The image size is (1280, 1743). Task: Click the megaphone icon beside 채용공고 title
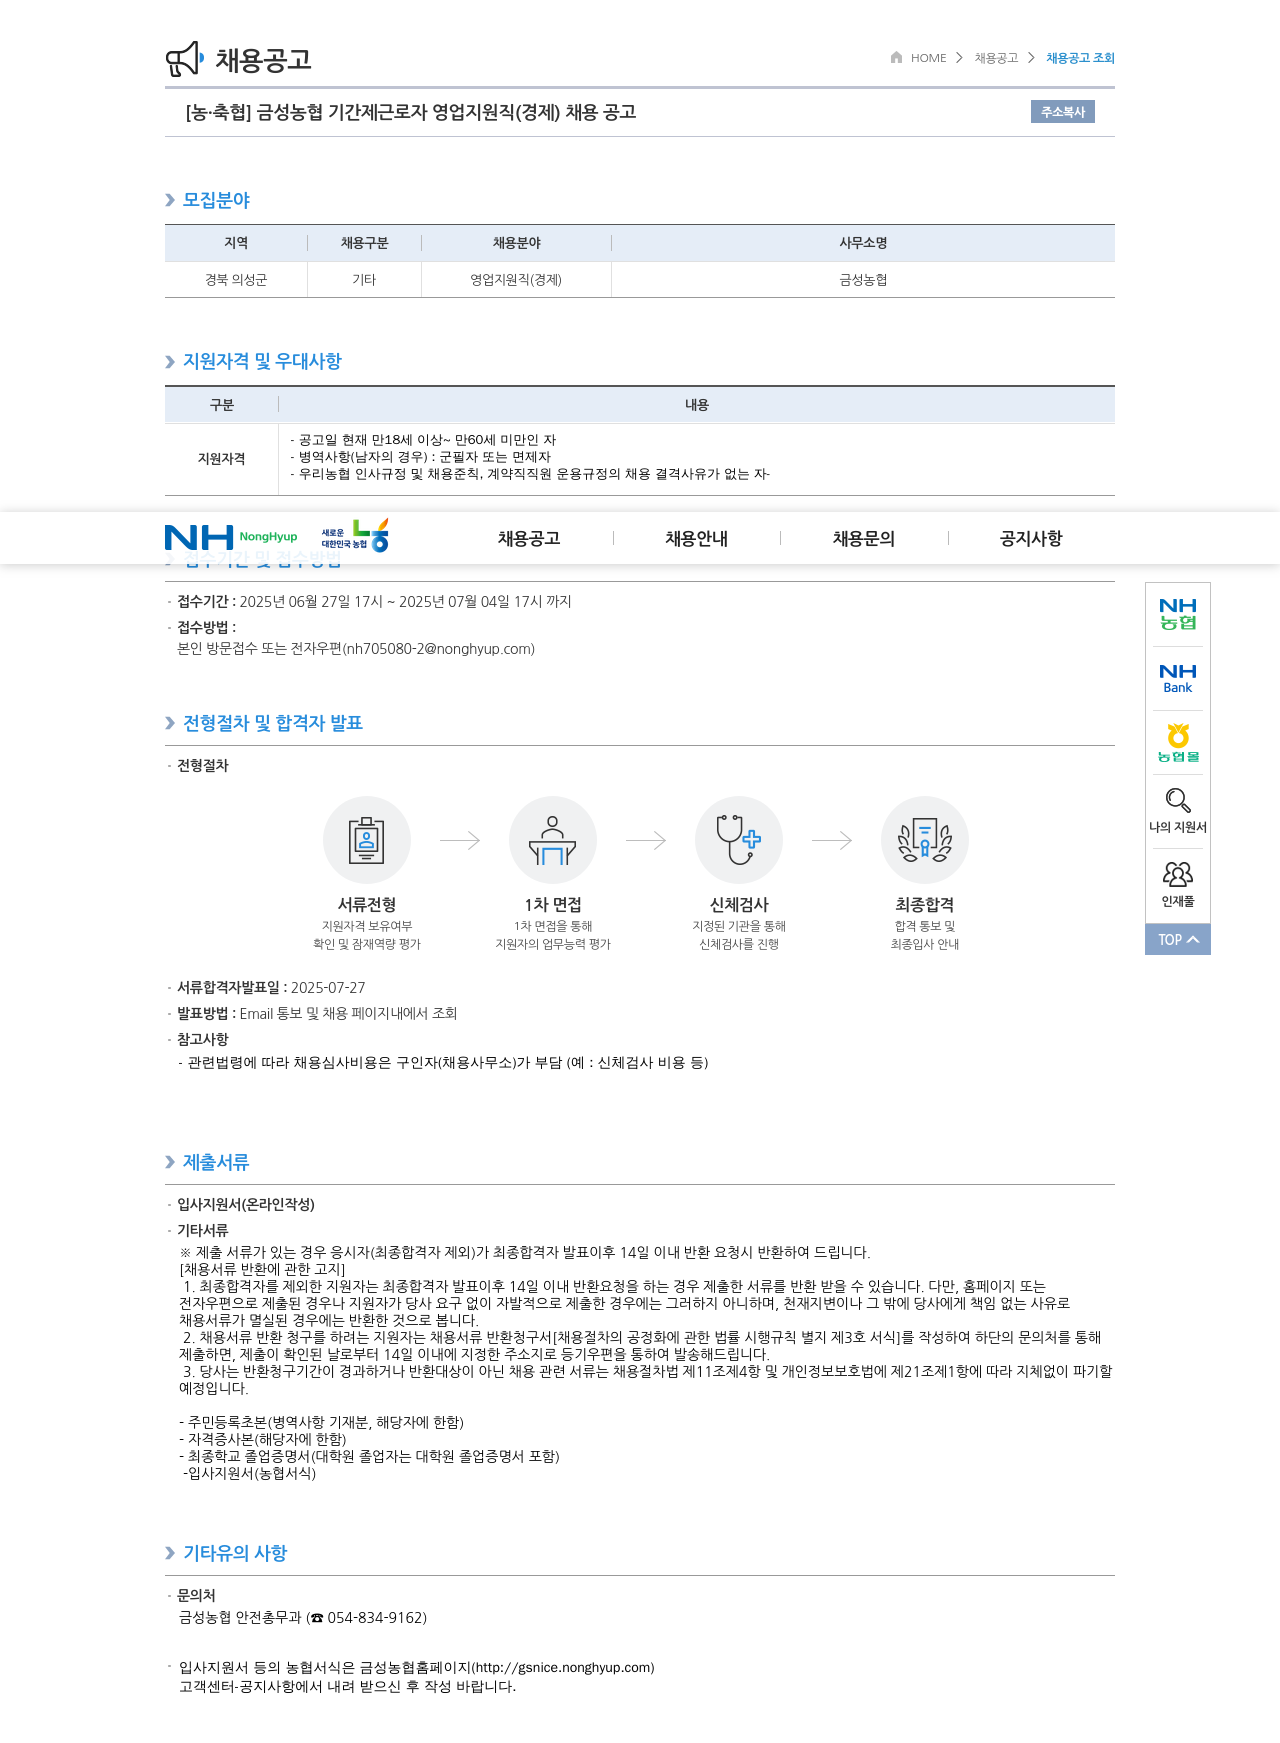click(184, 59)
